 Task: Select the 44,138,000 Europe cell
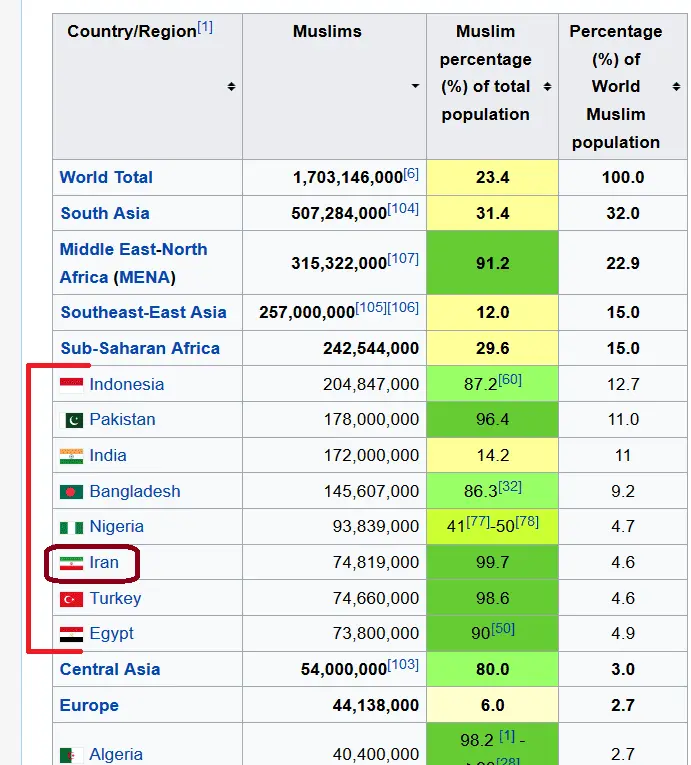(x=334, y=705)
